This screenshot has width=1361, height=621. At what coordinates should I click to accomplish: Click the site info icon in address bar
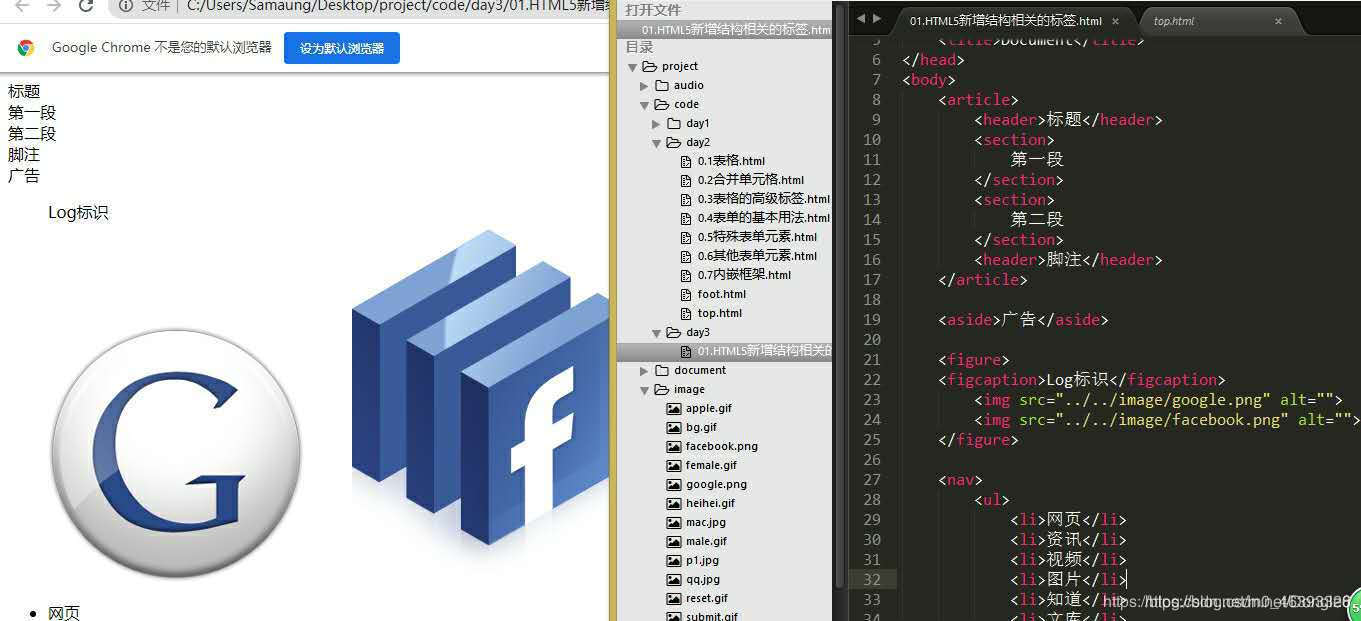(126, 6)
